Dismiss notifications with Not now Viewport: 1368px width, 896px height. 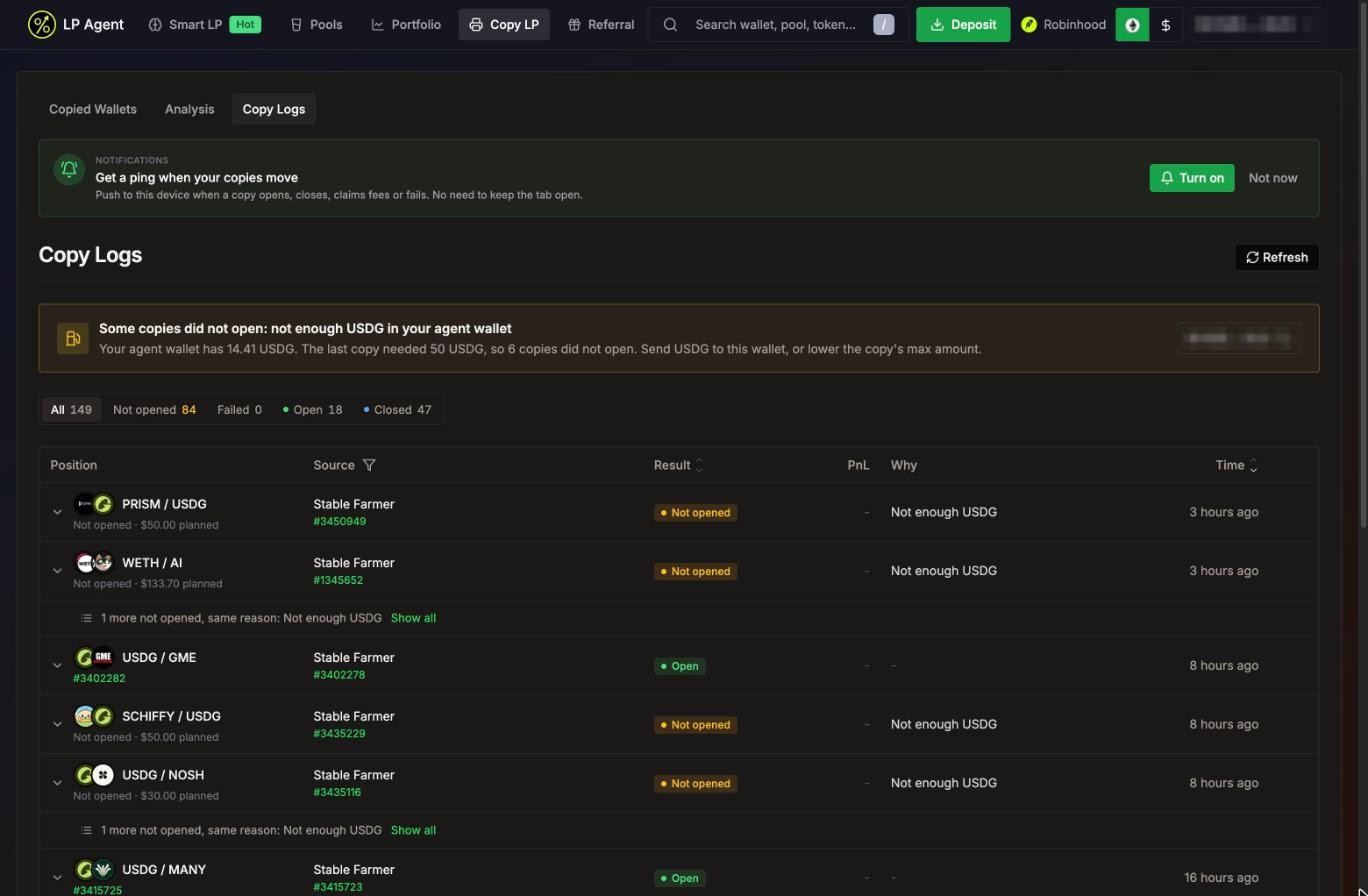pyautogui.click(x=1273, y=178)
